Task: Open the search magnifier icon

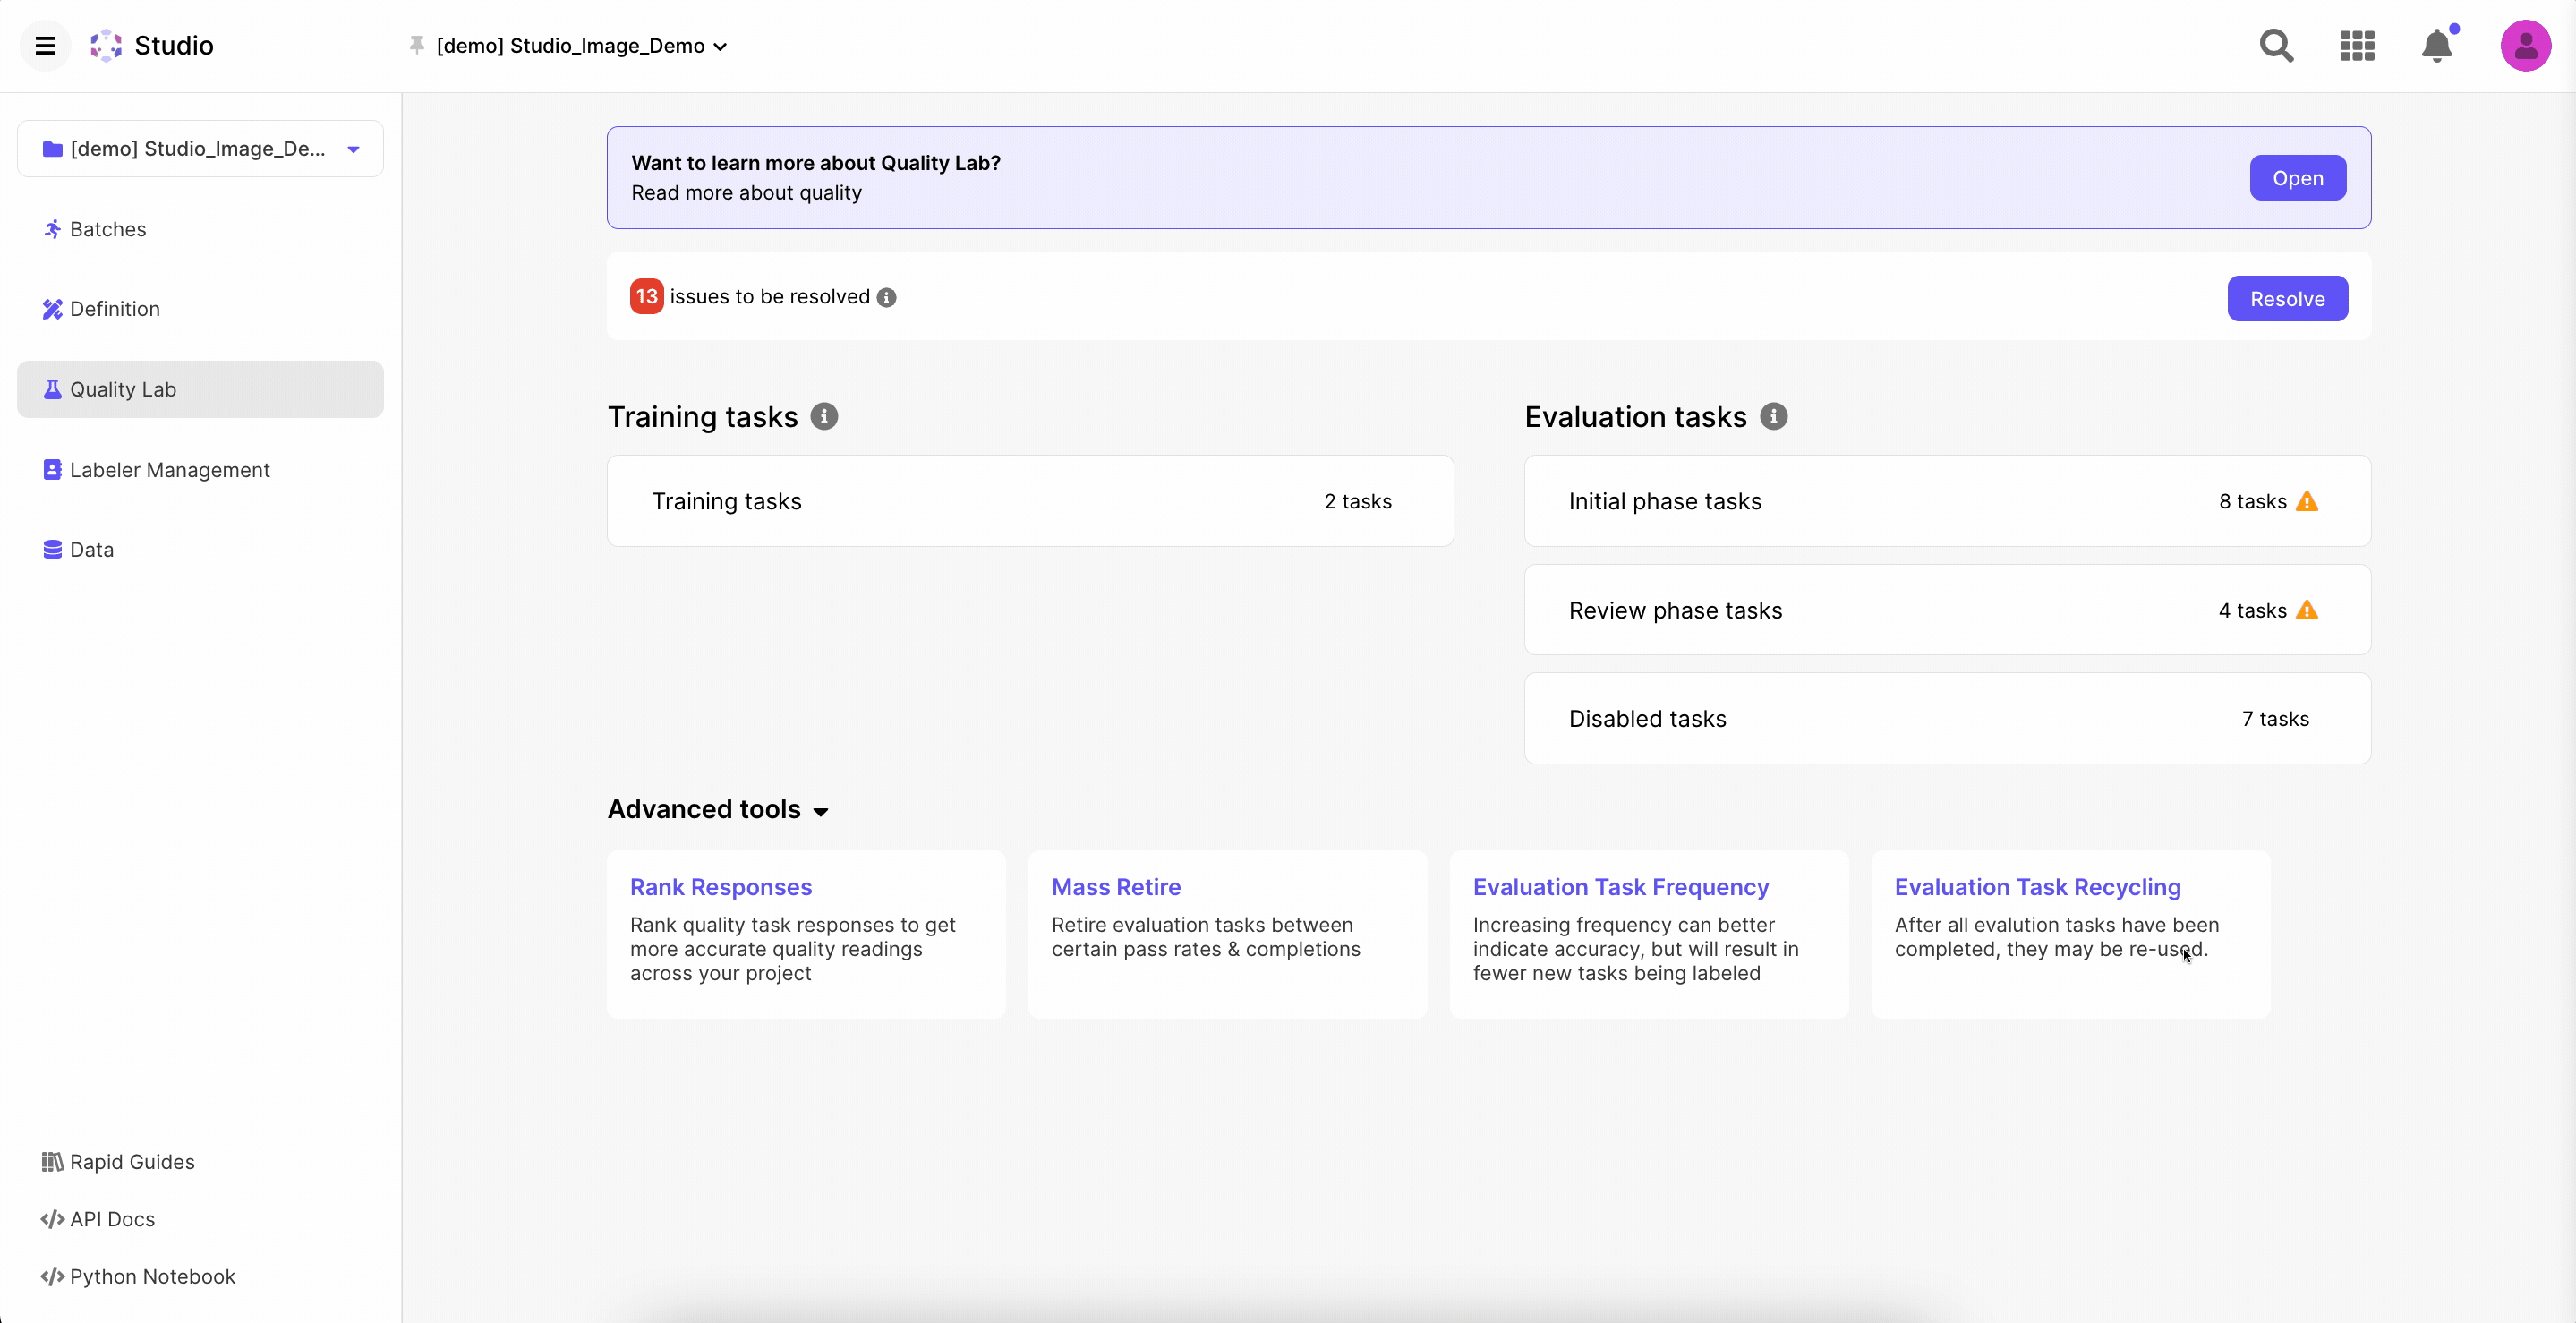Action: pyautogui.click(x=2276, y=46)
